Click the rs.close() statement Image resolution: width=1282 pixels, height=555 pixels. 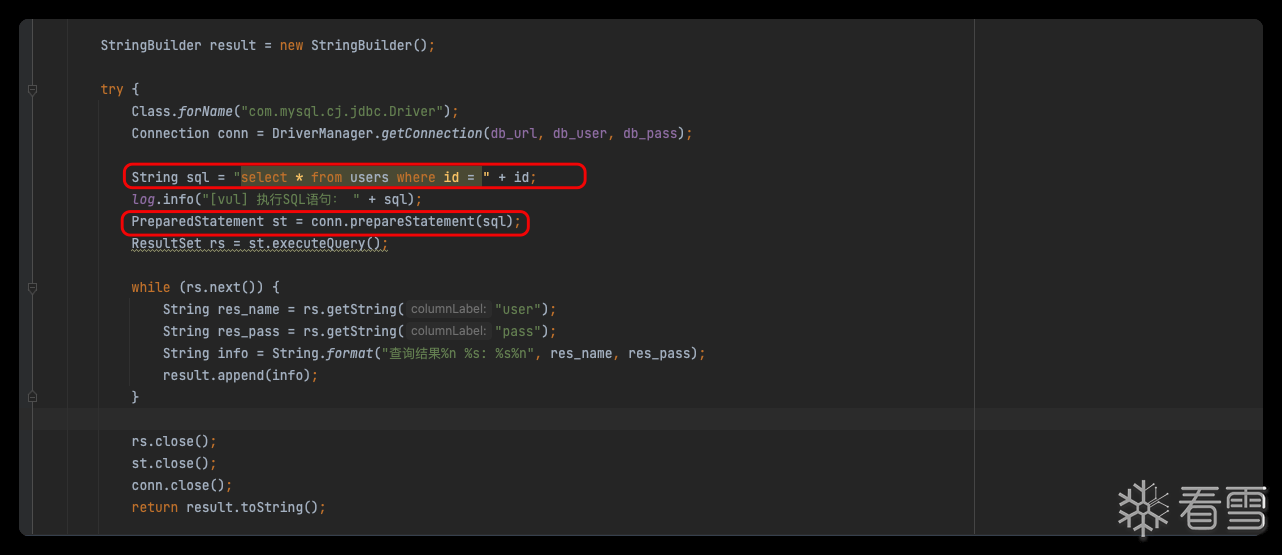coord(172,441)
